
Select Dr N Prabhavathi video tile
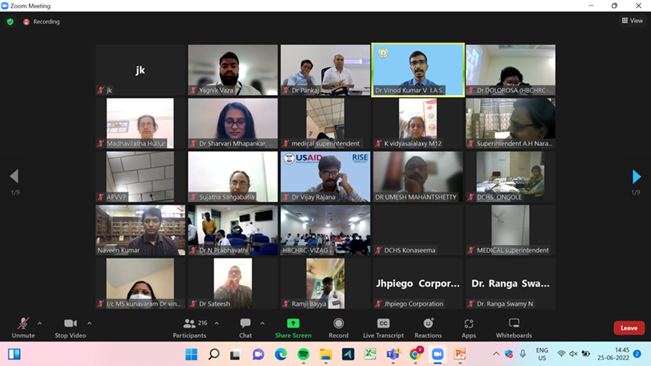[233, 230]
